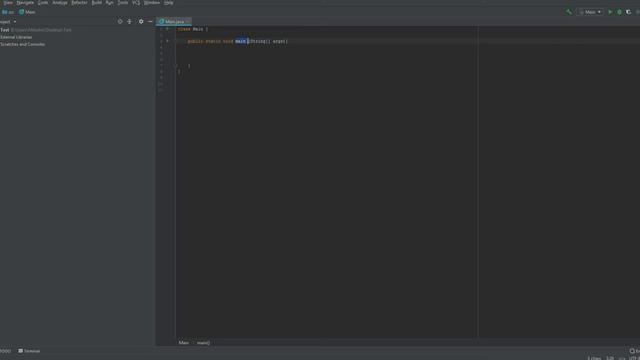The width and height of the screenshot is (640, 360).
Task: Open the Analyze menu
Action: 60,2
